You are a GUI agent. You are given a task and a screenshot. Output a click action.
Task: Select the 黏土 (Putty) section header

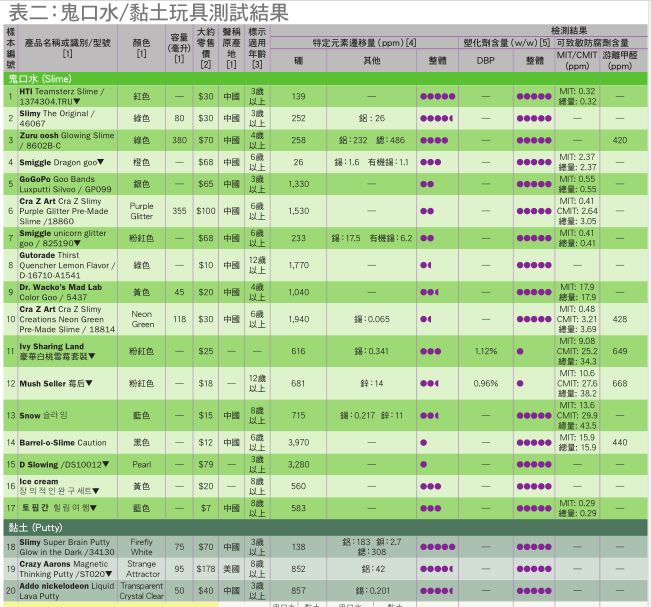pos(326,527)
